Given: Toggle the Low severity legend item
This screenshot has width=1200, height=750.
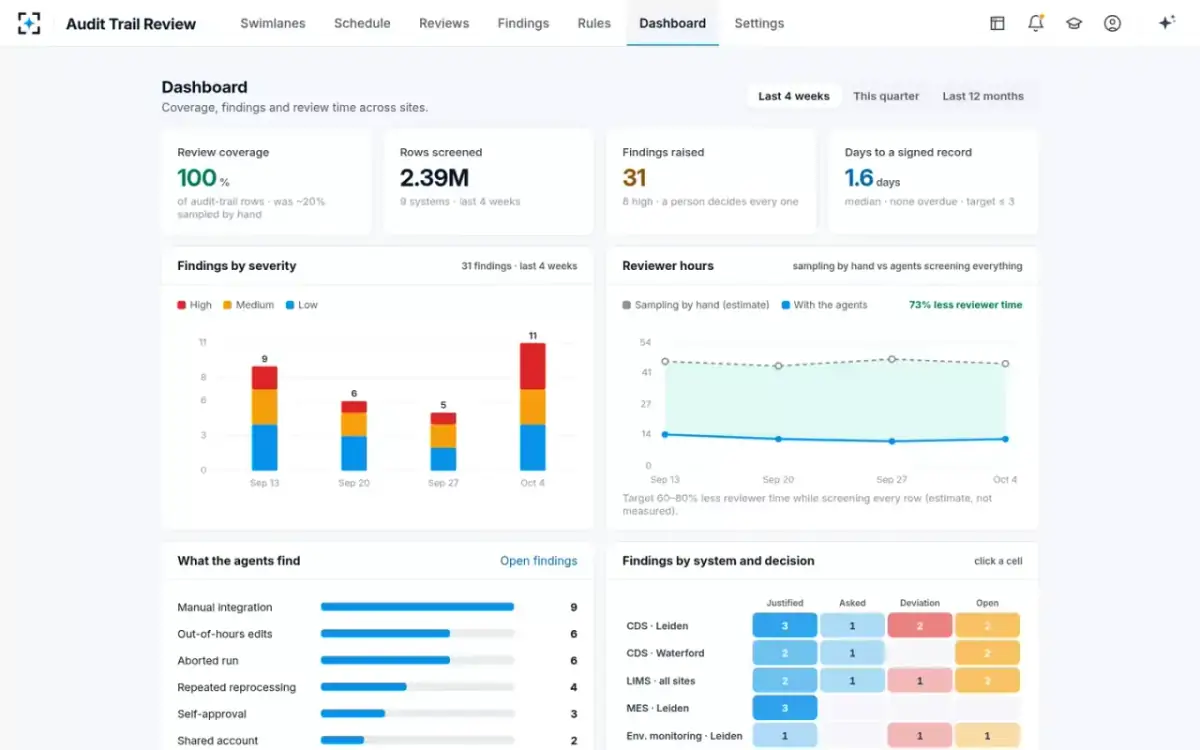Looking at the screenshot, I should [x=301, y=305].
